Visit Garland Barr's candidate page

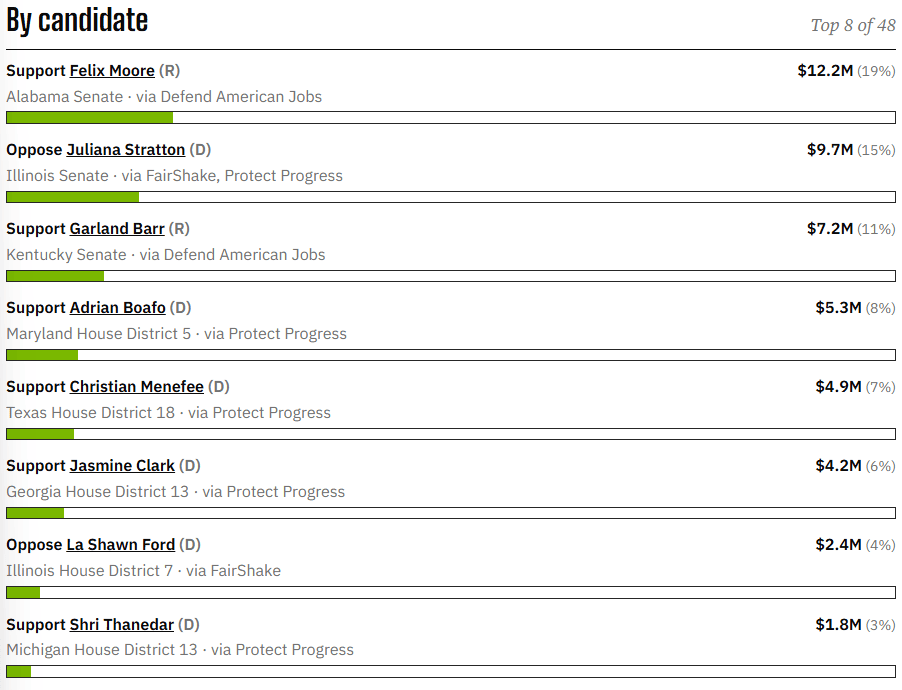(x=117, y=228)
